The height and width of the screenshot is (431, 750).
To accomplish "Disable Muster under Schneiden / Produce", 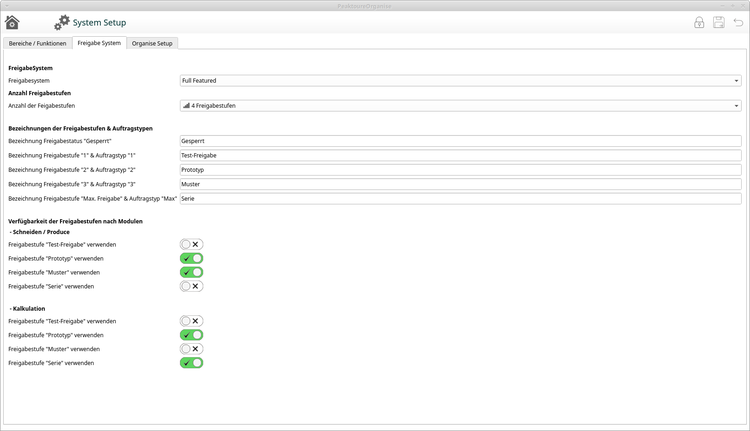I will coord(191,272).
